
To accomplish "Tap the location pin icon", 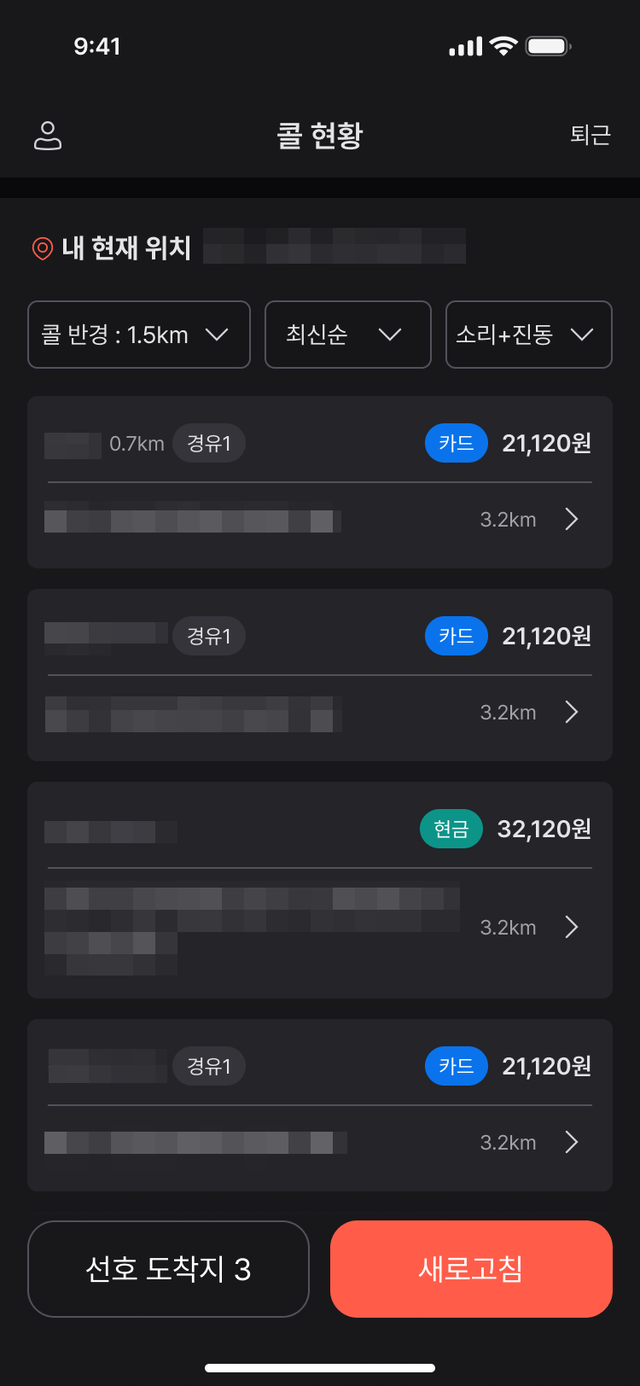I will [42, 248].
